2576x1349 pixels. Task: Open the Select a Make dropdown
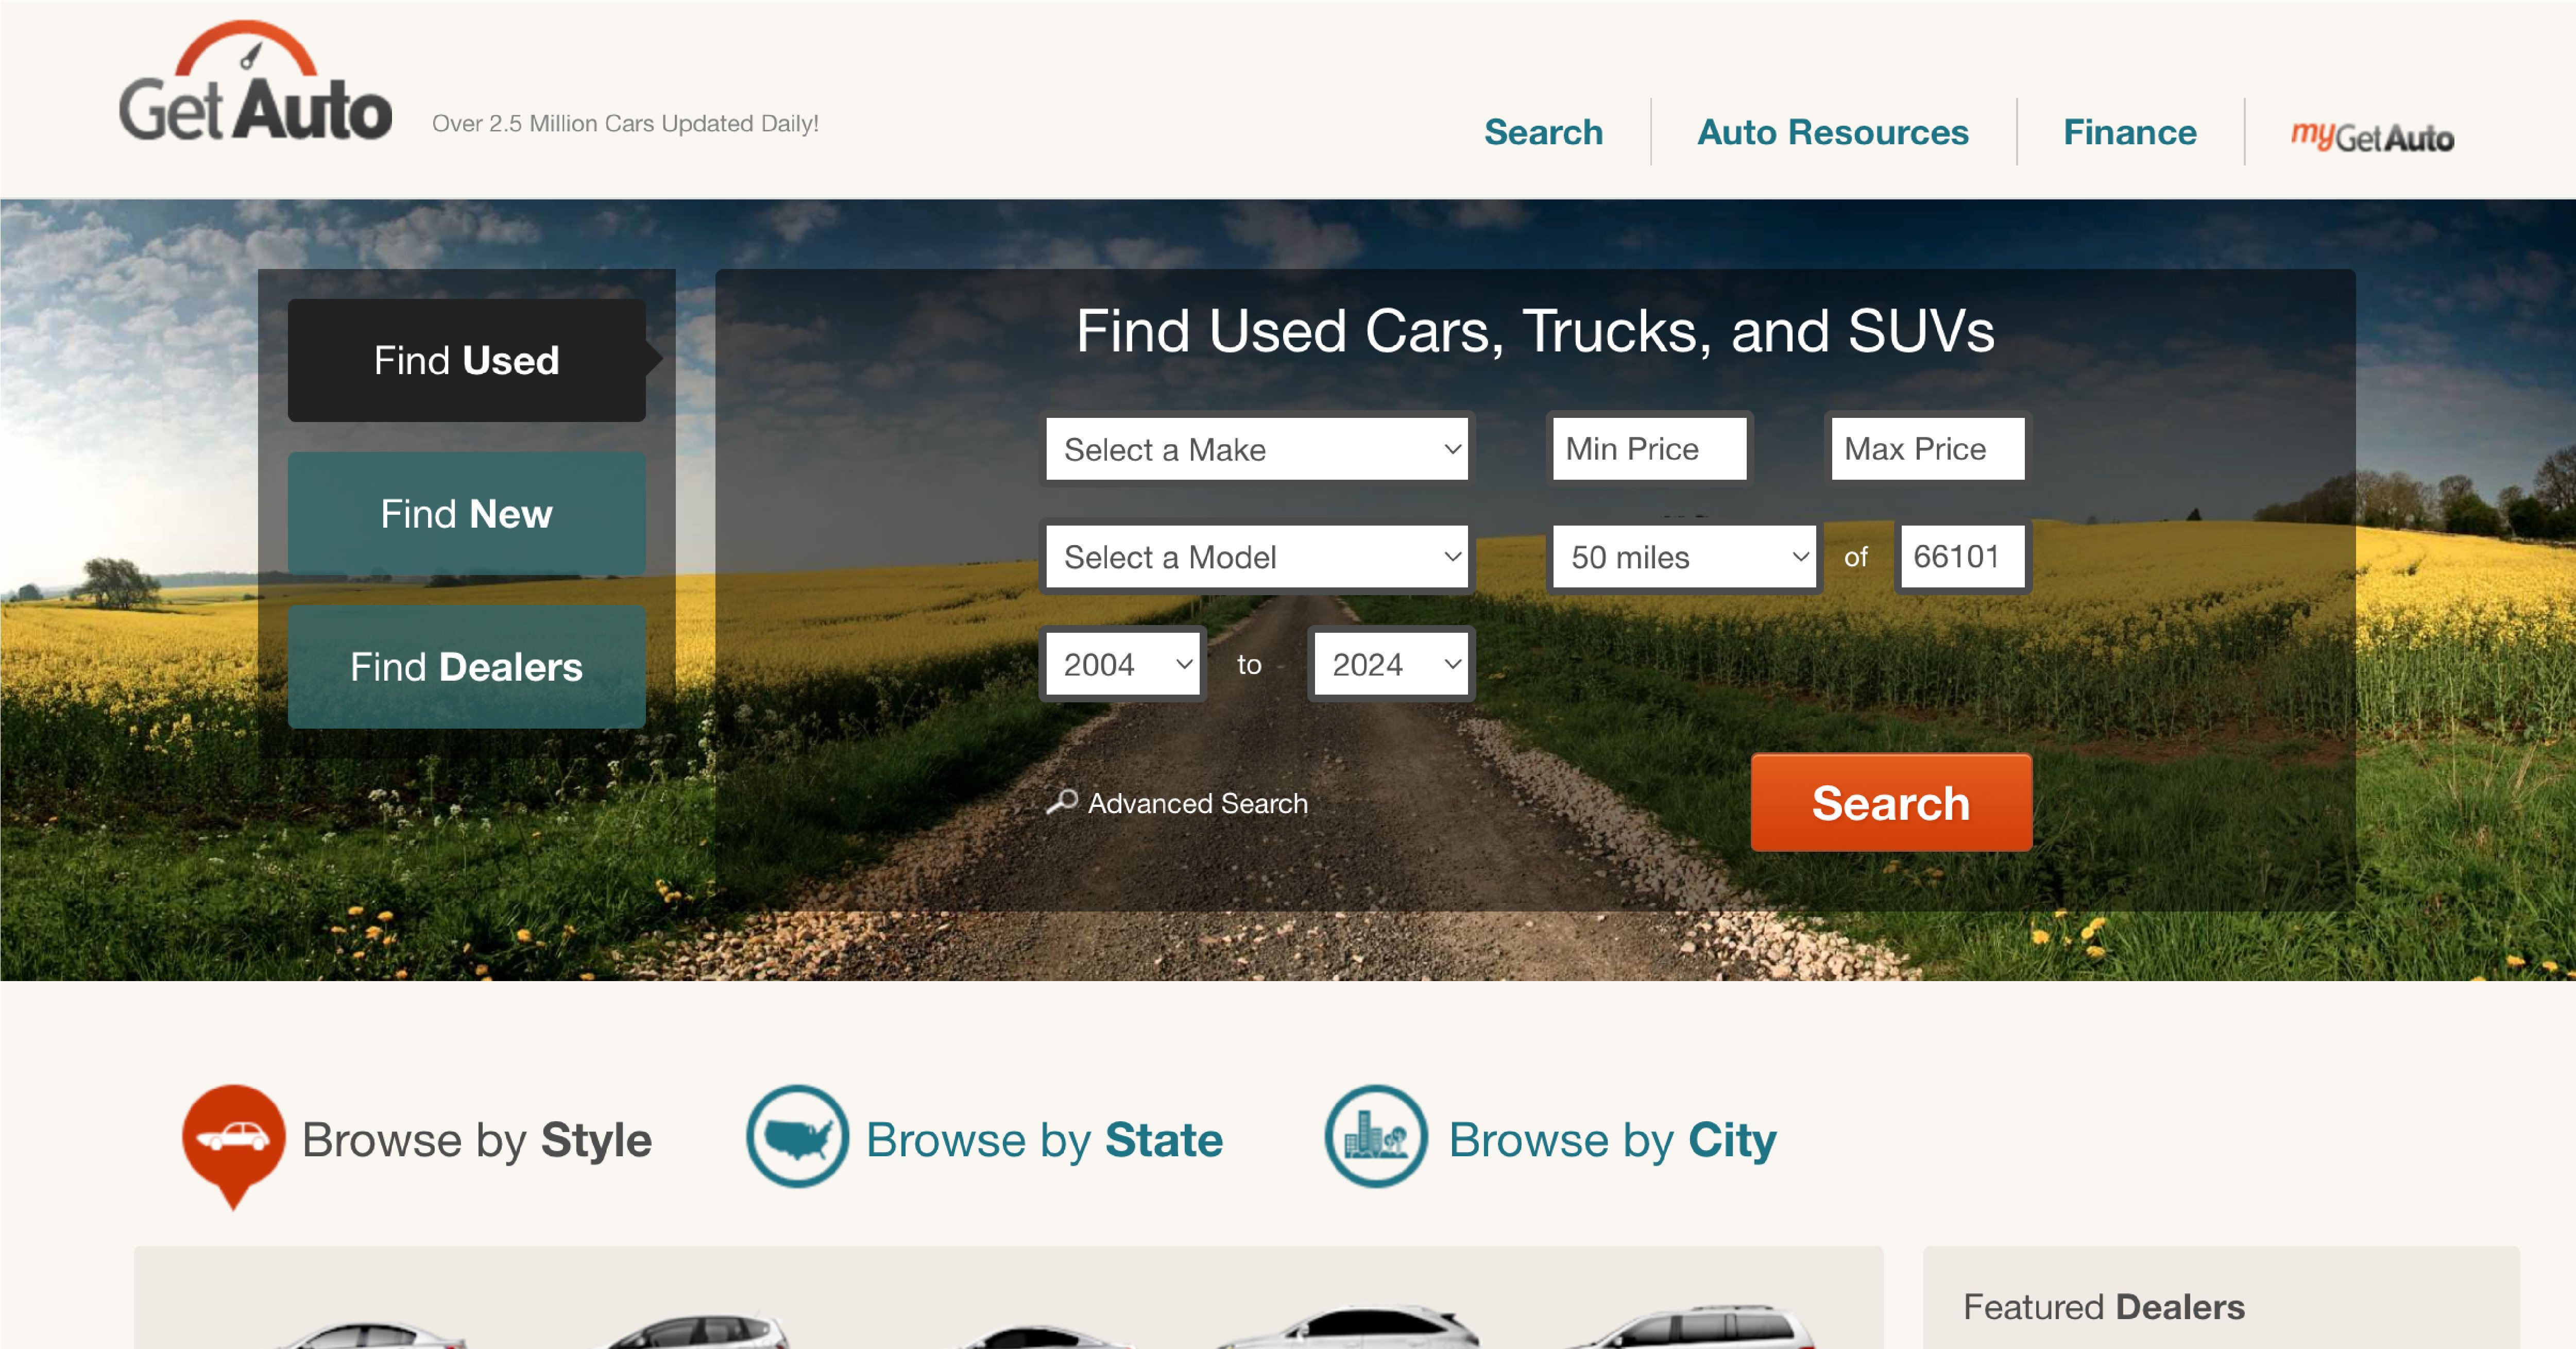pyautogui.click(x=1256, y=449)
